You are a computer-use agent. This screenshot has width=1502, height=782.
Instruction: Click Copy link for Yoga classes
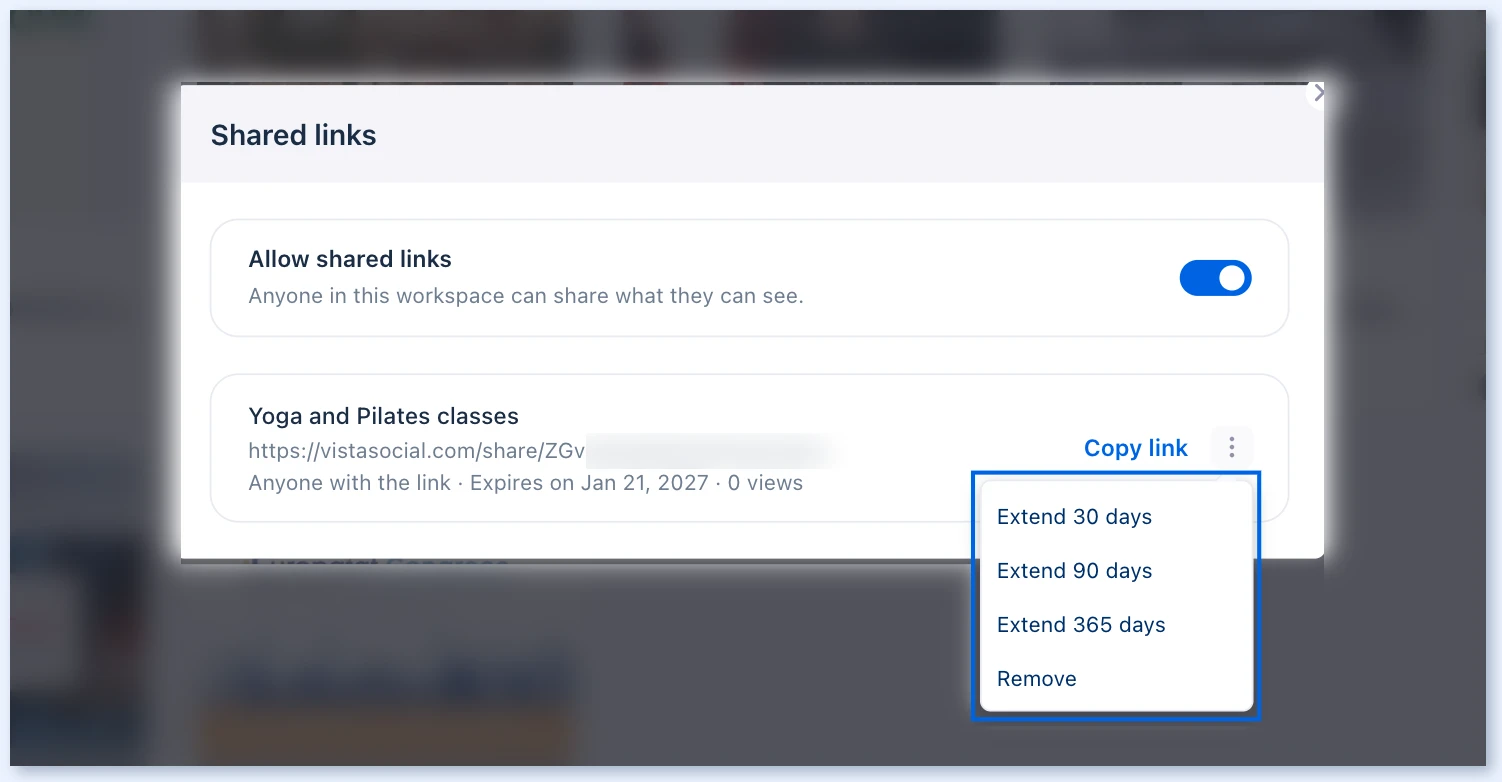pyautogui.click(x=1135, y=448)
